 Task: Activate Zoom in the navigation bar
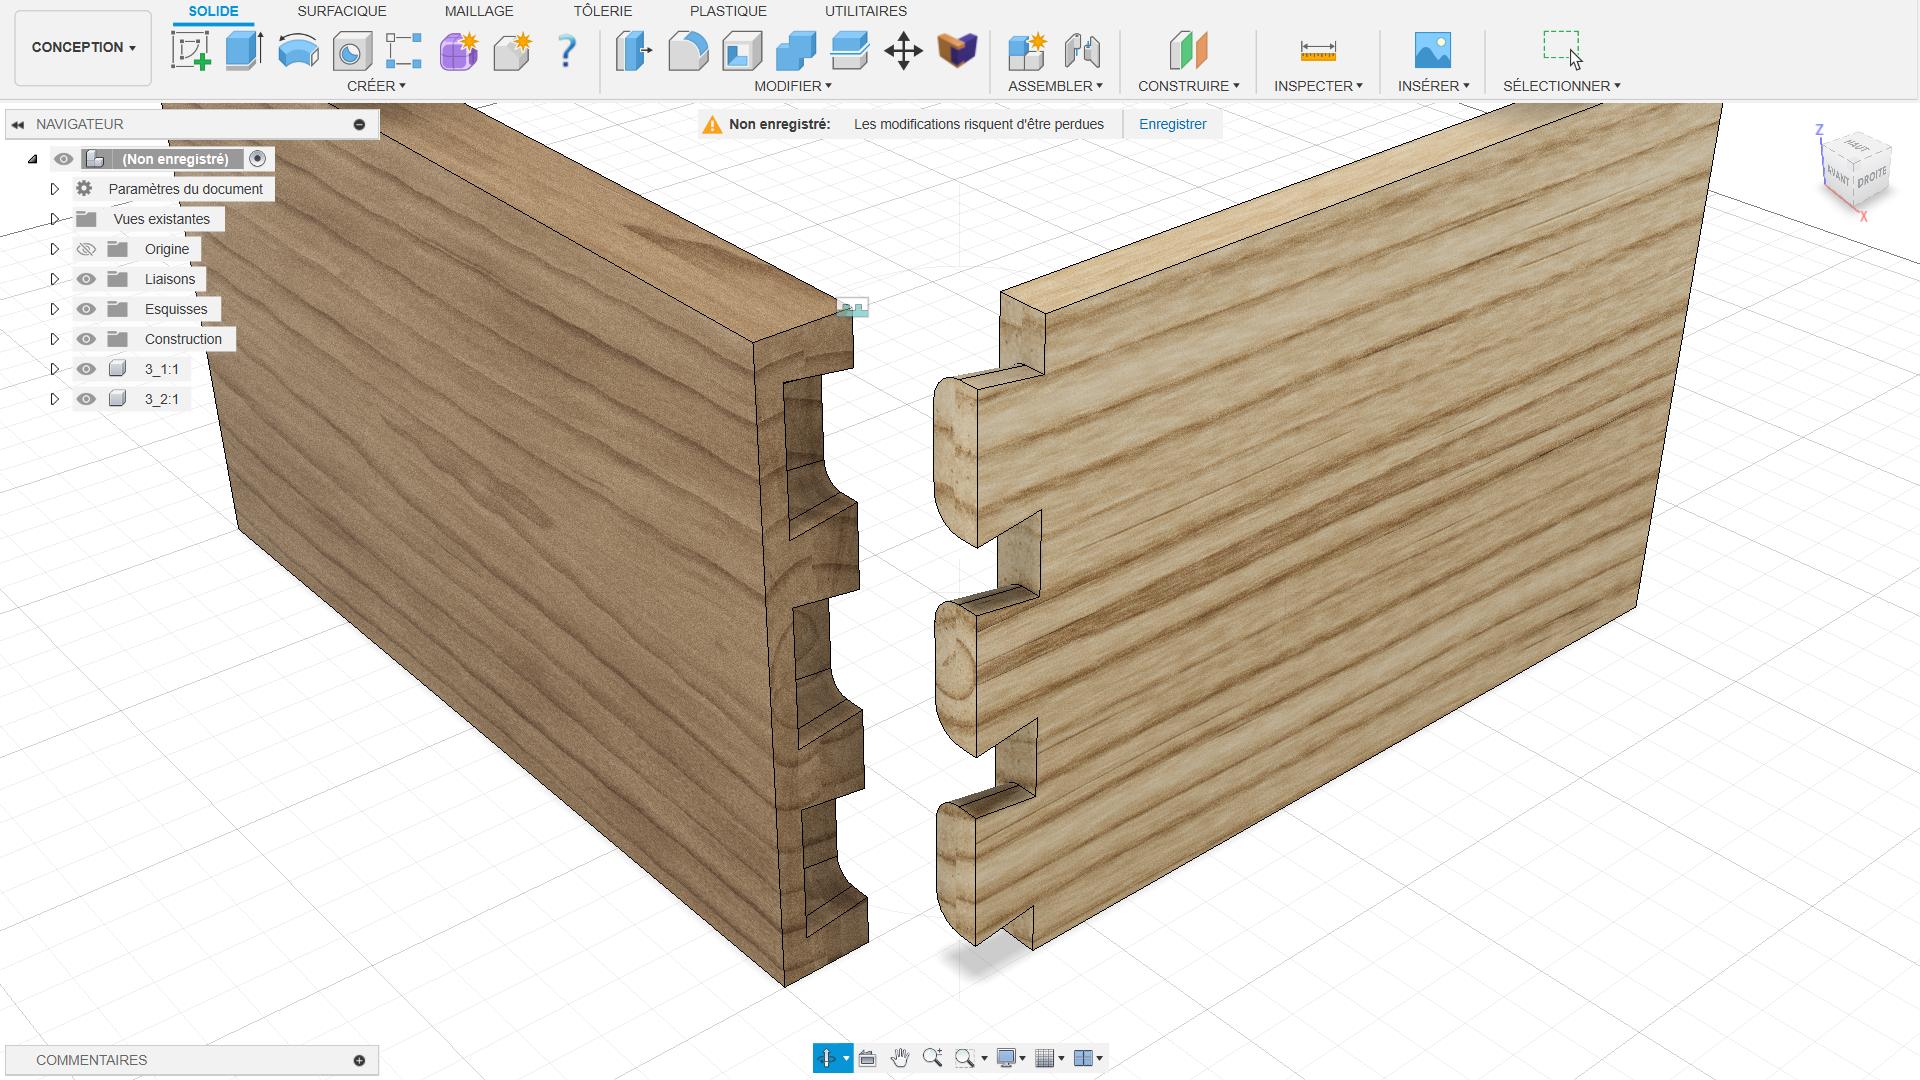[x=934, y=1058]
